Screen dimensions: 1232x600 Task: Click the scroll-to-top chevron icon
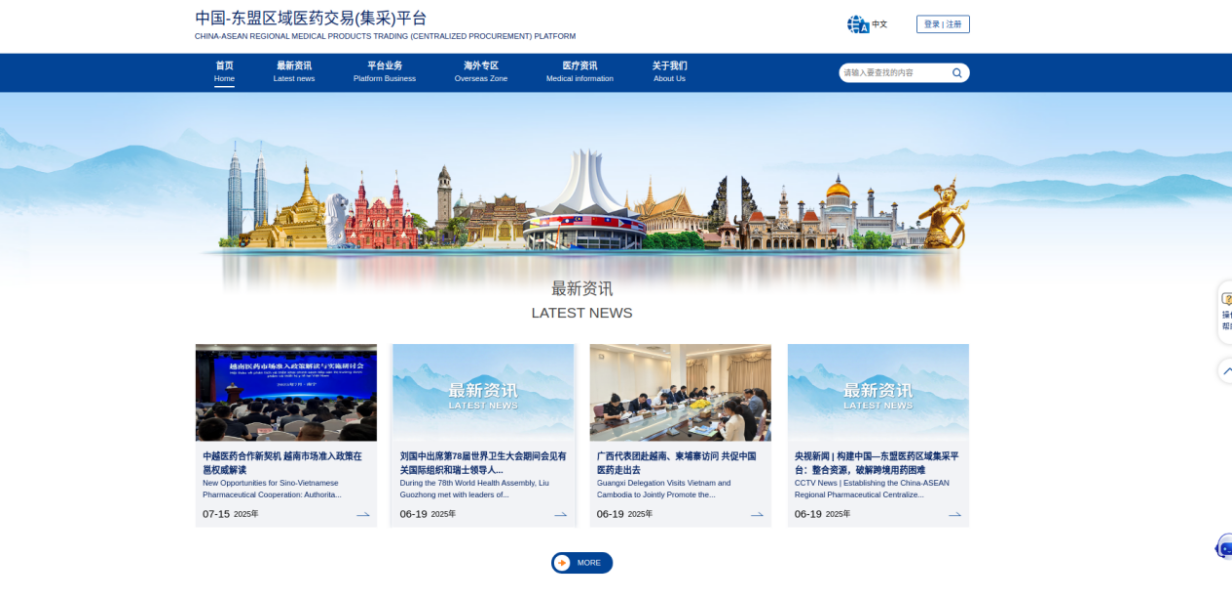(1226, 371)
